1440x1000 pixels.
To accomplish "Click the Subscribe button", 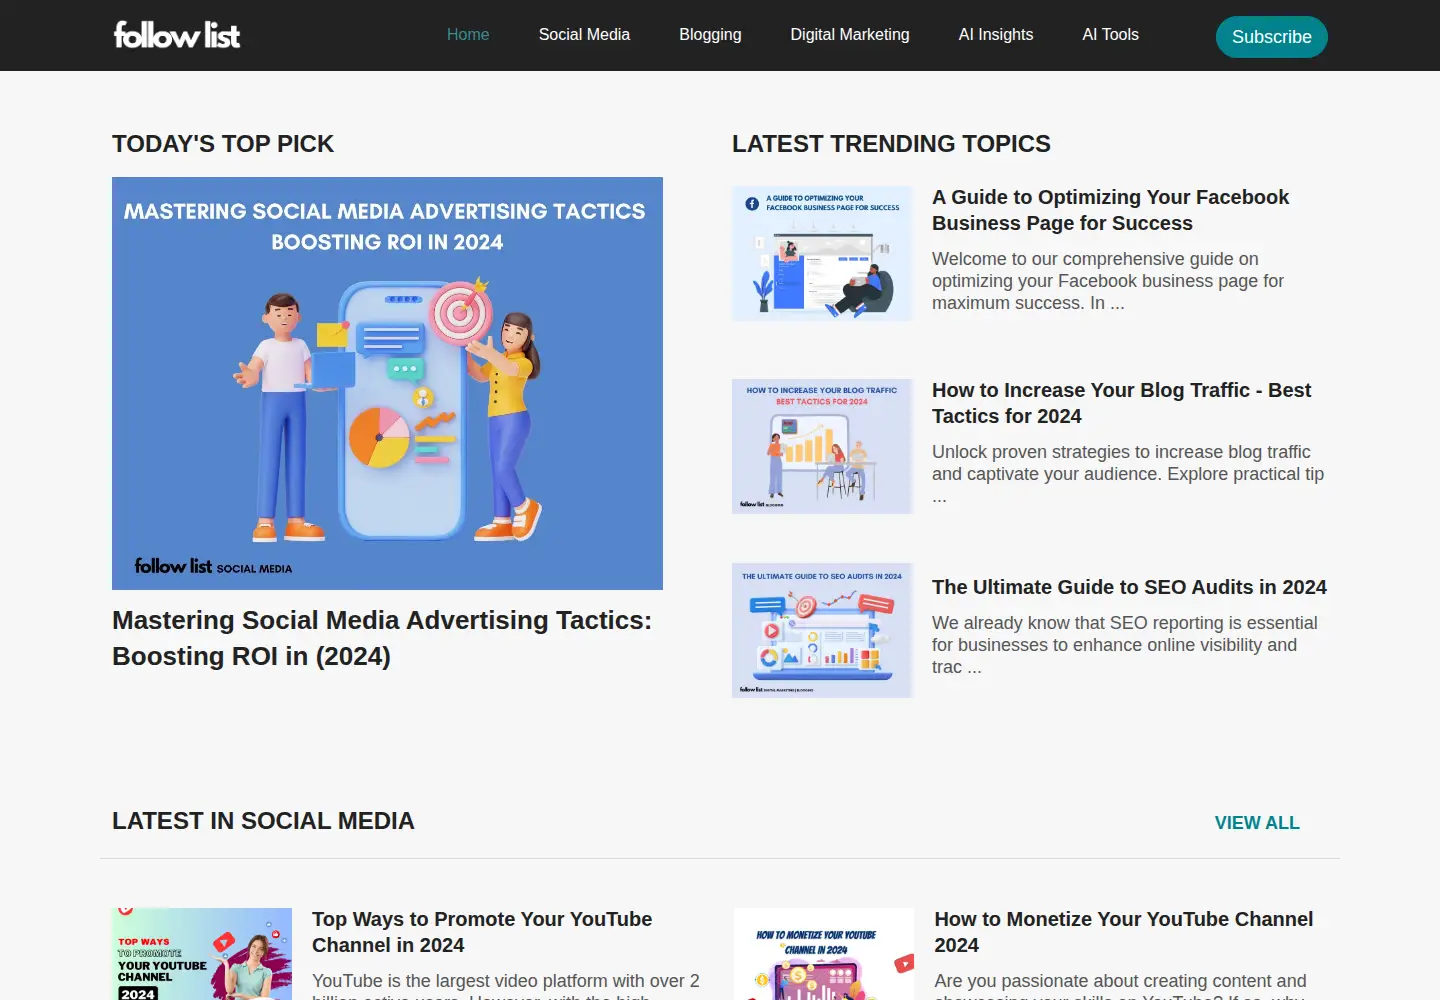I will [x=1272, y=37].
